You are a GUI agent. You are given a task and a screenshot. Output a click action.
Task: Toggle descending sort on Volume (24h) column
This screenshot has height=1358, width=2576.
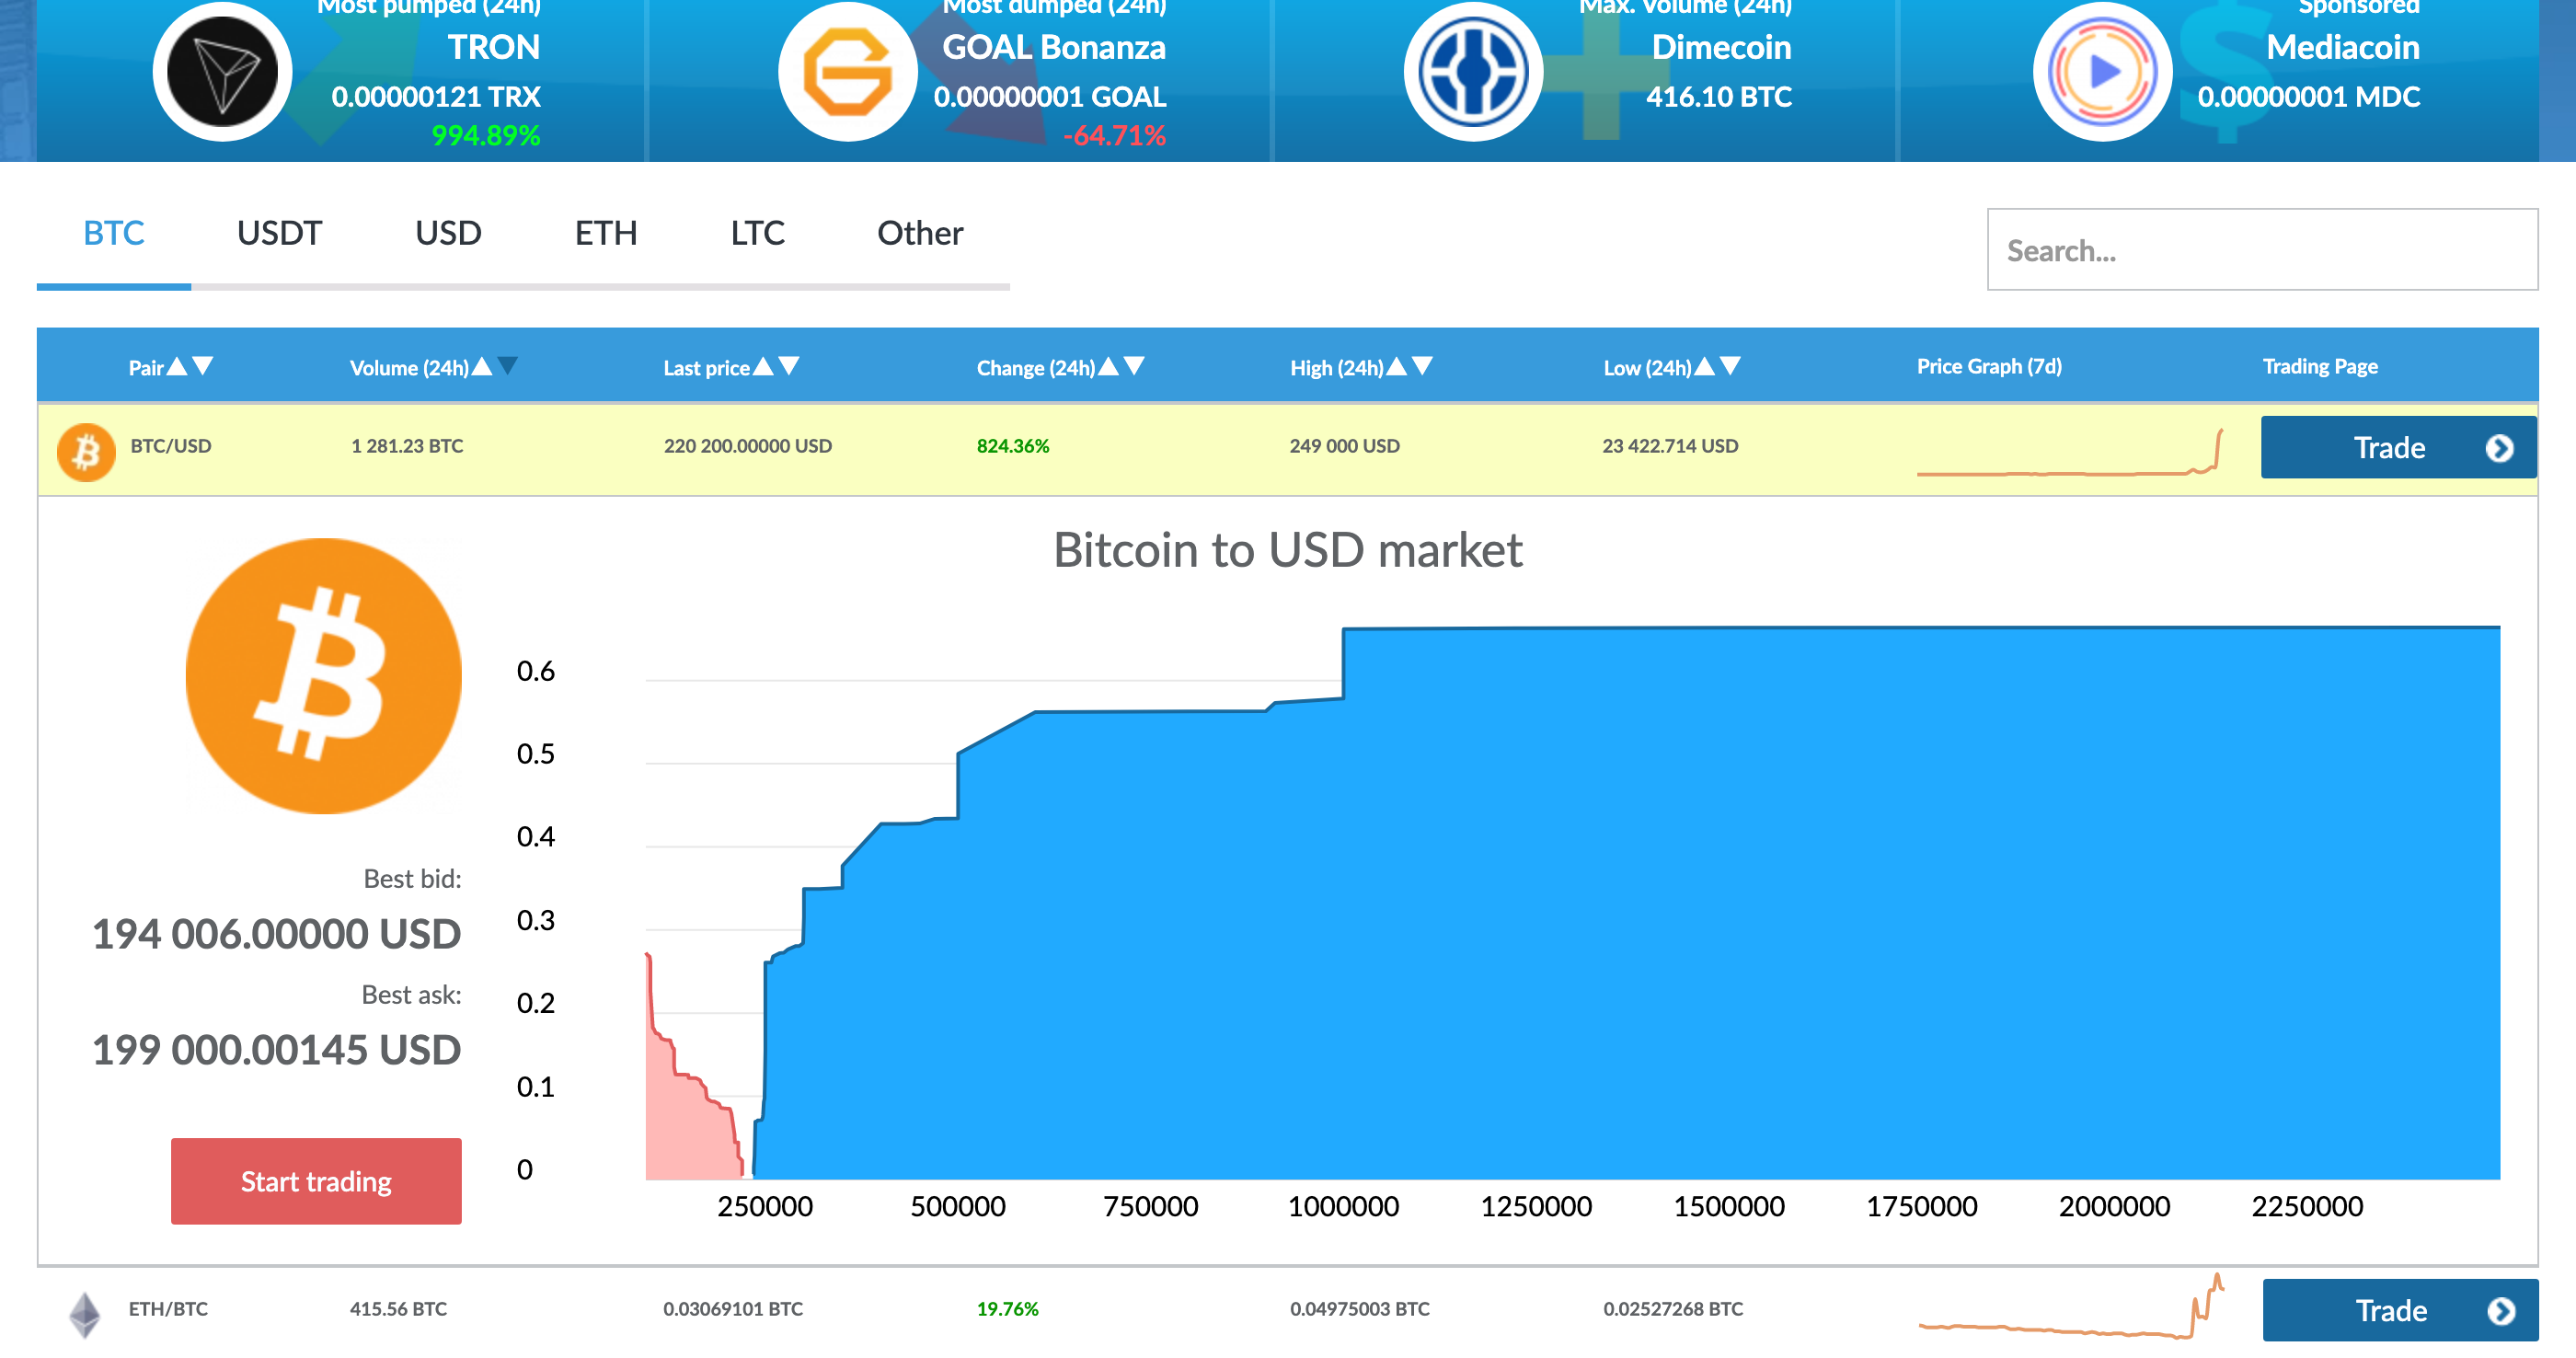tap(507, 366)
